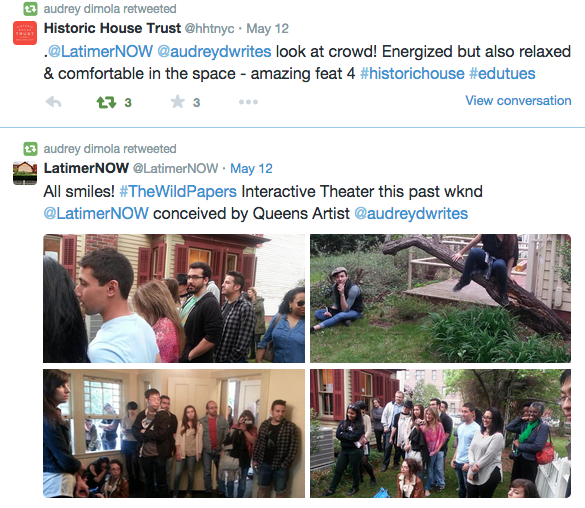The image size is (585, 508).
Task: Favorite the Historic House Trust tweet
Action: point(178,101)
